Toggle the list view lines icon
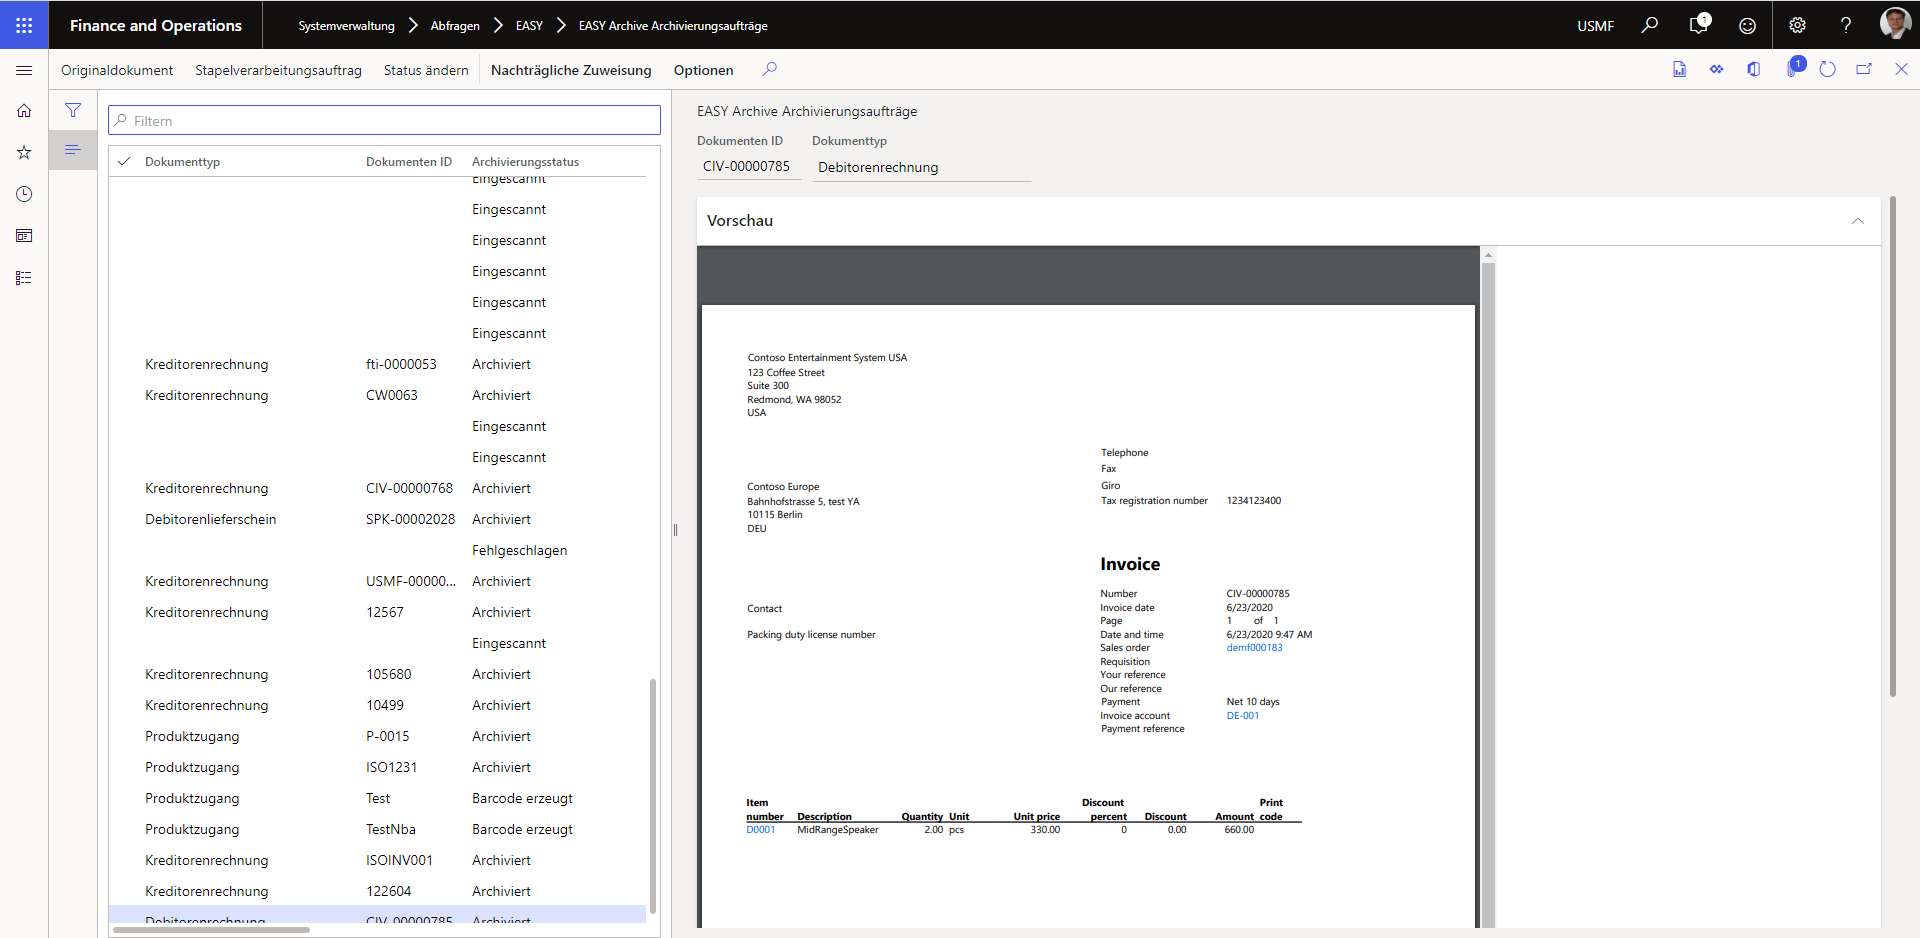The width and height of the screenshot is (1920, 938). point(73,150)
